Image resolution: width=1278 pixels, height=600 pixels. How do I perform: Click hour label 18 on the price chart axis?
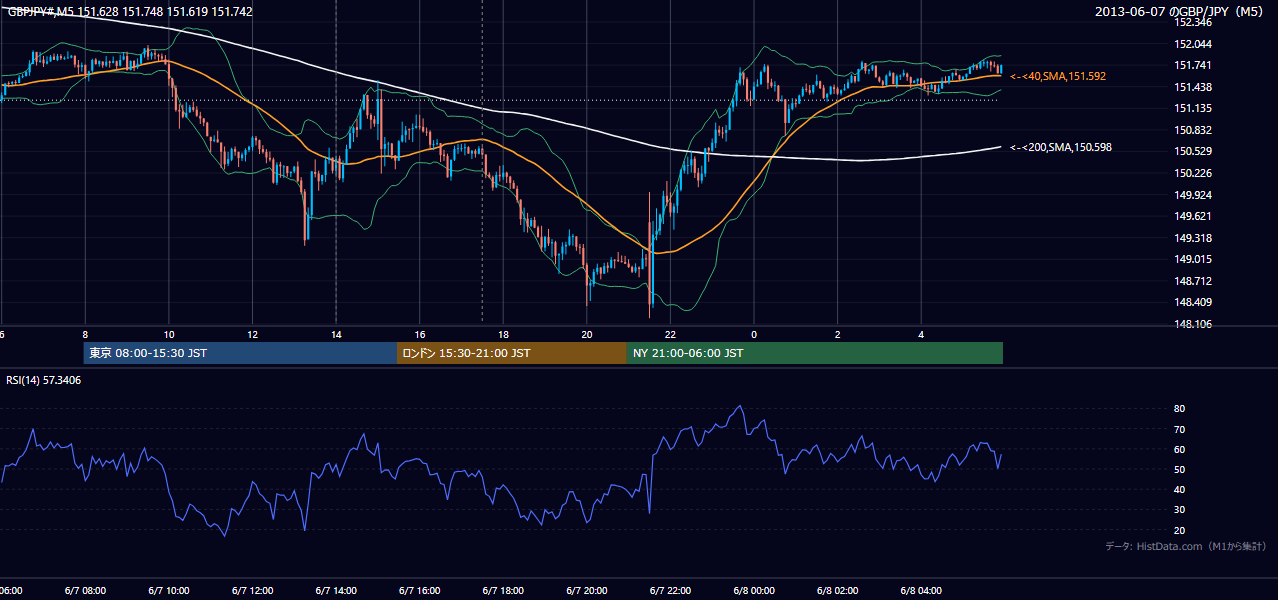[503, 335]
